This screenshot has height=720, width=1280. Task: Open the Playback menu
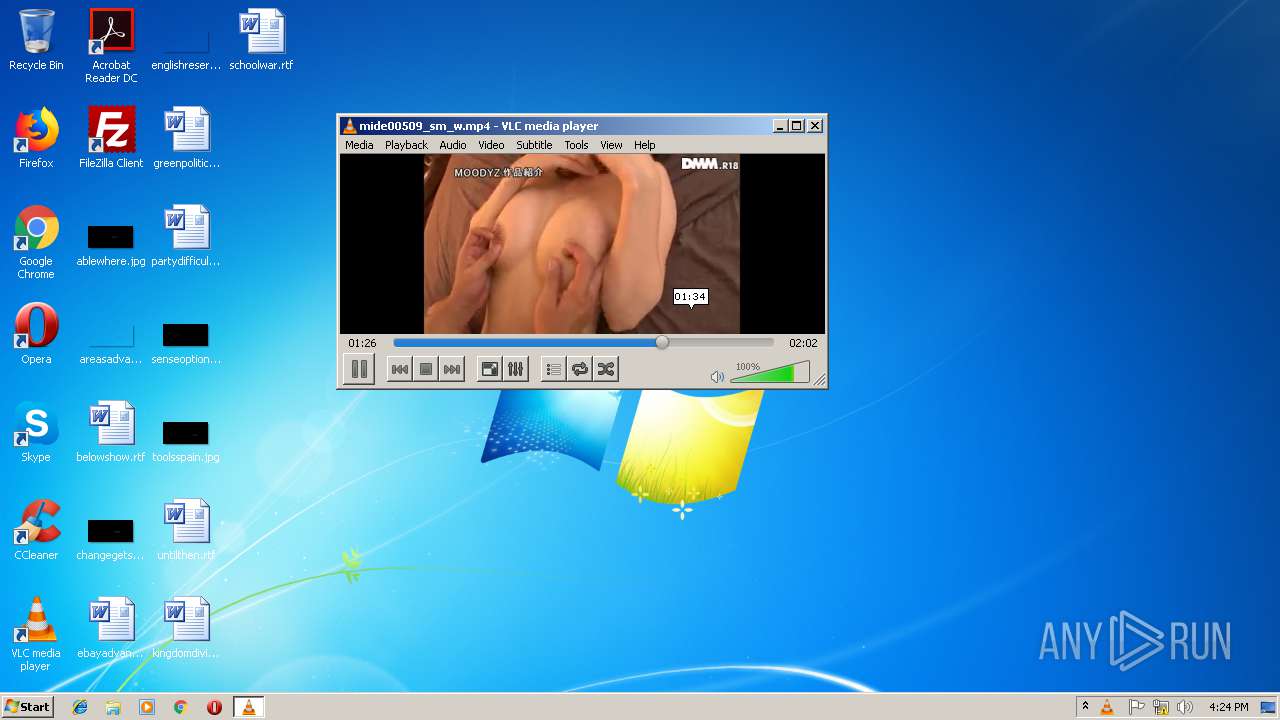point(406,145)
